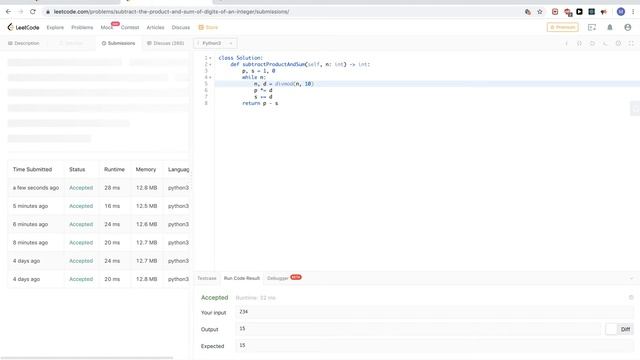This screenshot has width=640, height=360.
Task: Open Accepted submission with 12.8 MB, 4 days ago
Action: (81, 279)
